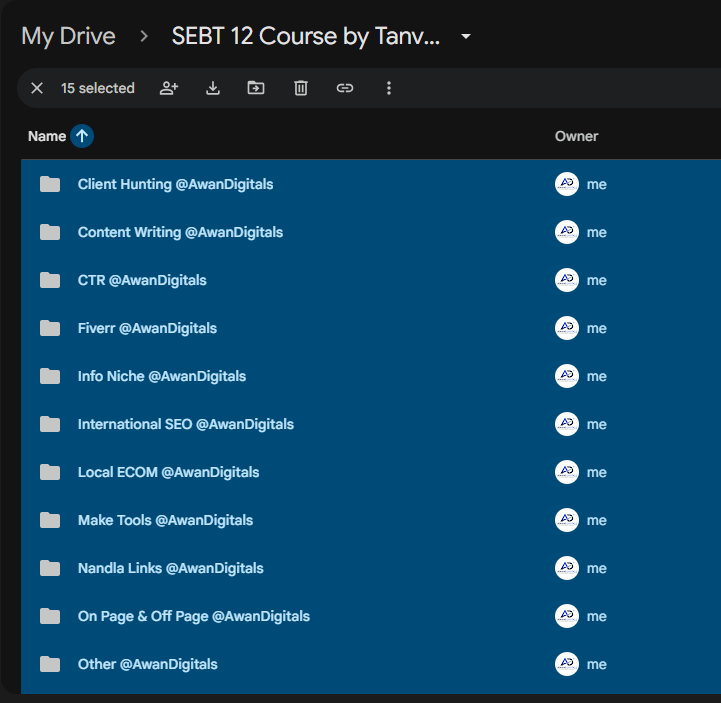Click owner avatar in Nandla Links row

click(566, 568)
